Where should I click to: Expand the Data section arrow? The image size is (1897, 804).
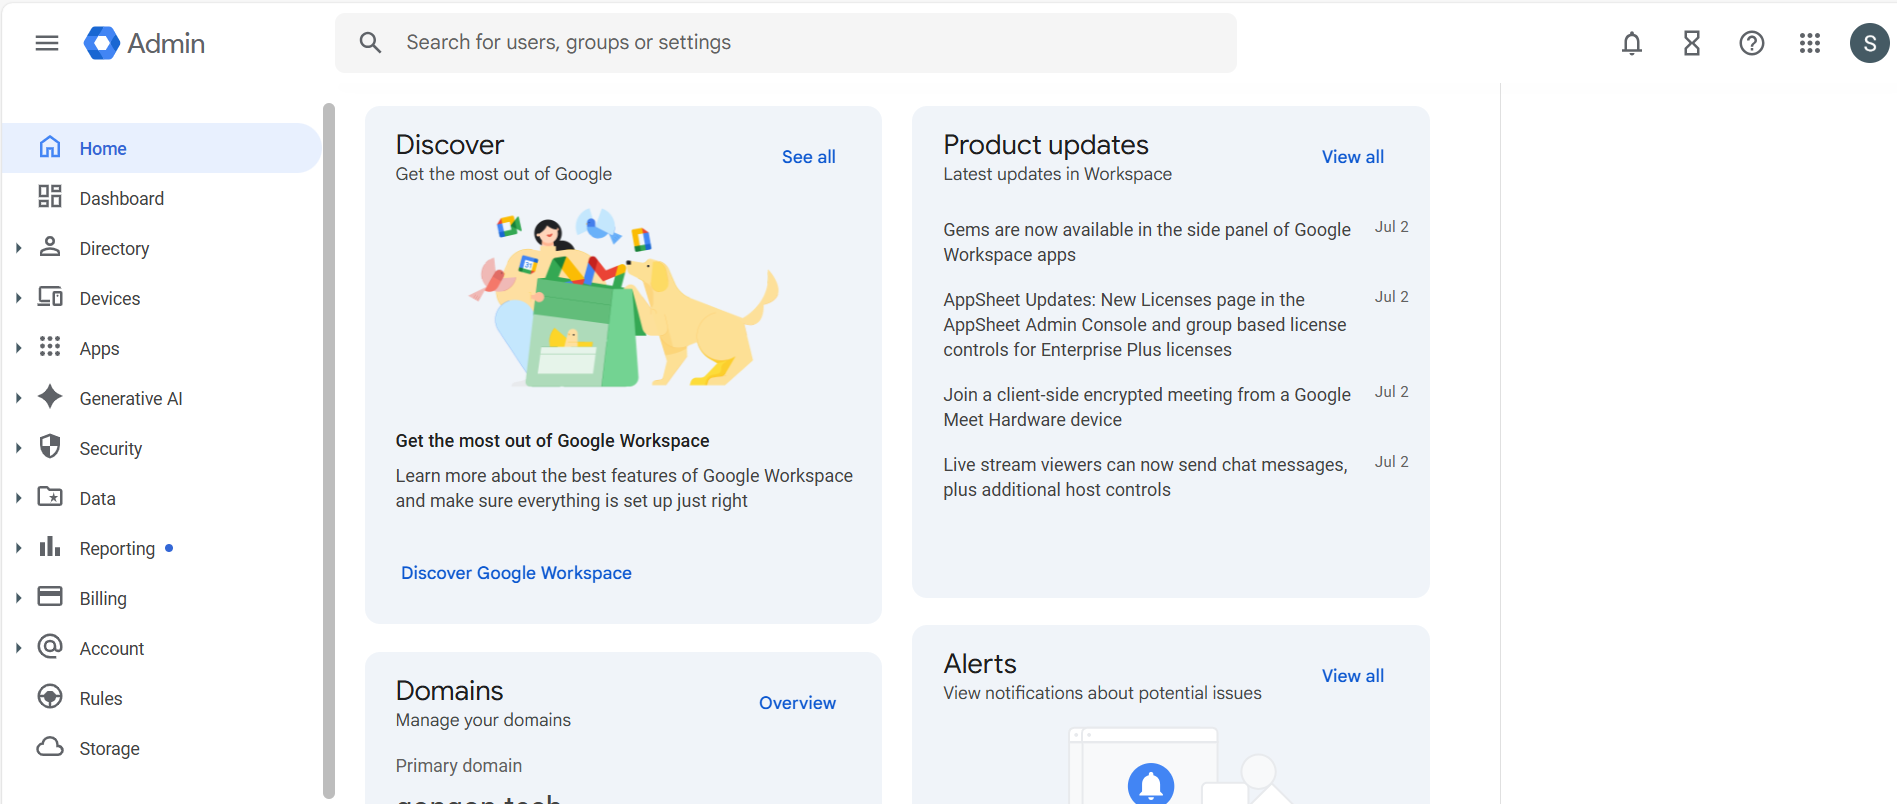(18, 498)
